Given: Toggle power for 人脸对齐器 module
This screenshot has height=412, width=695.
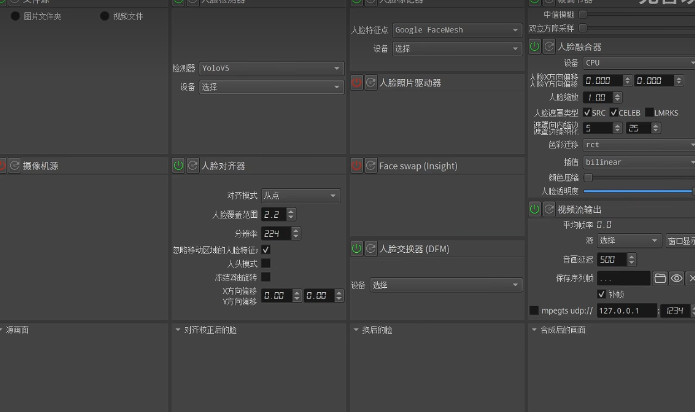Looking at the screenshot, I should pyautogui.click(x=178, y=165).
